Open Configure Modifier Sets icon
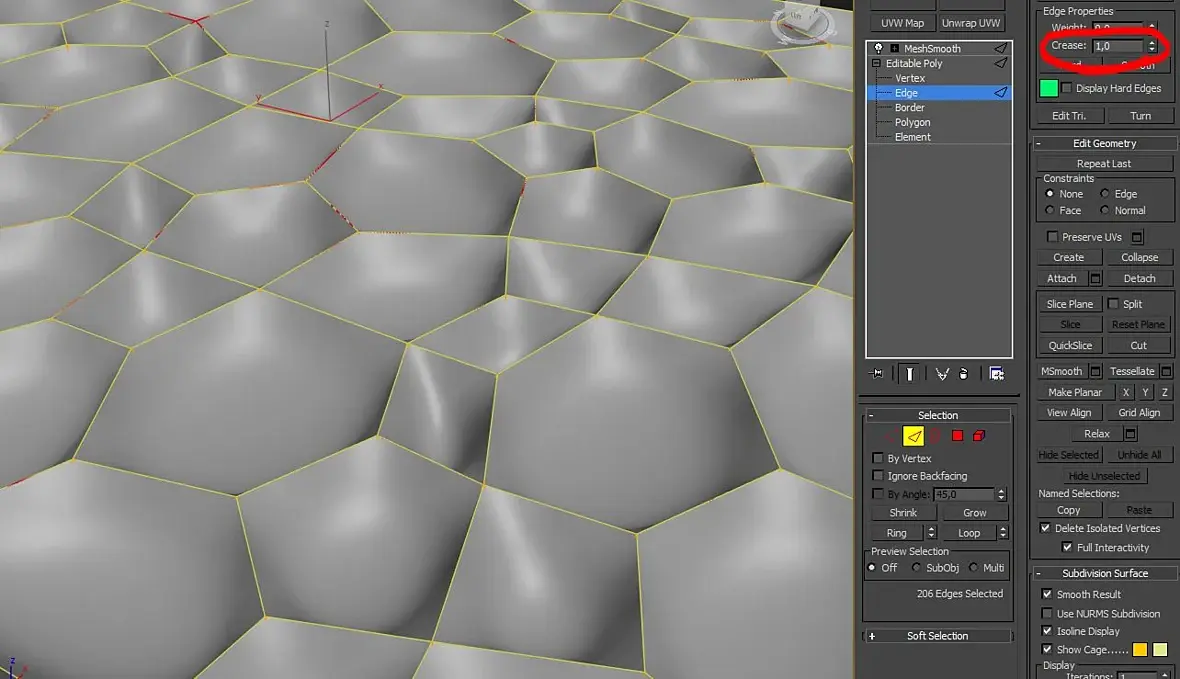 pos(997,373)
